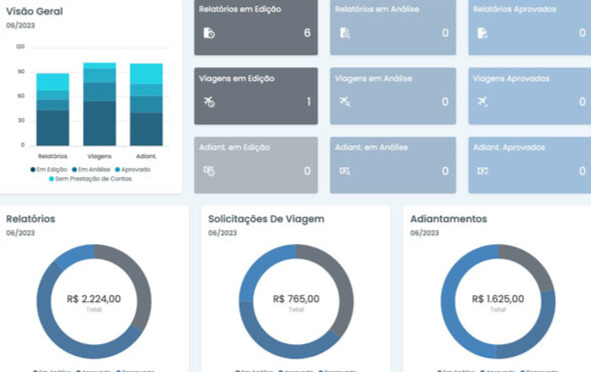
Task: Click the Viagens em Edição airplane icon
Action: click(x=209, y=102)
